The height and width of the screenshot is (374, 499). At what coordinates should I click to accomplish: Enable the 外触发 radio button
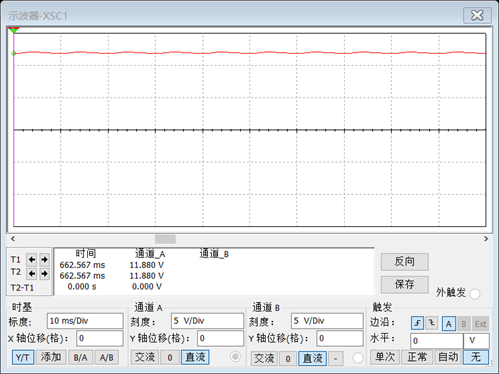[x=475, y=294]
